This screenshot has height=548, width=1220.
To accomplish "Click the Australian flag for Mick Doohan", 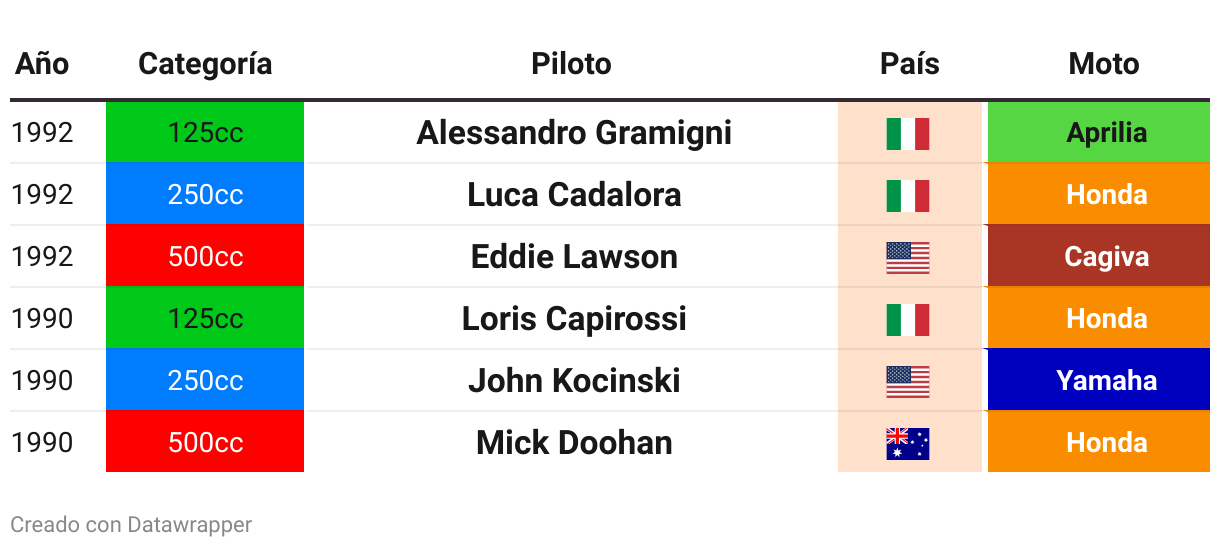I will 908,443.
